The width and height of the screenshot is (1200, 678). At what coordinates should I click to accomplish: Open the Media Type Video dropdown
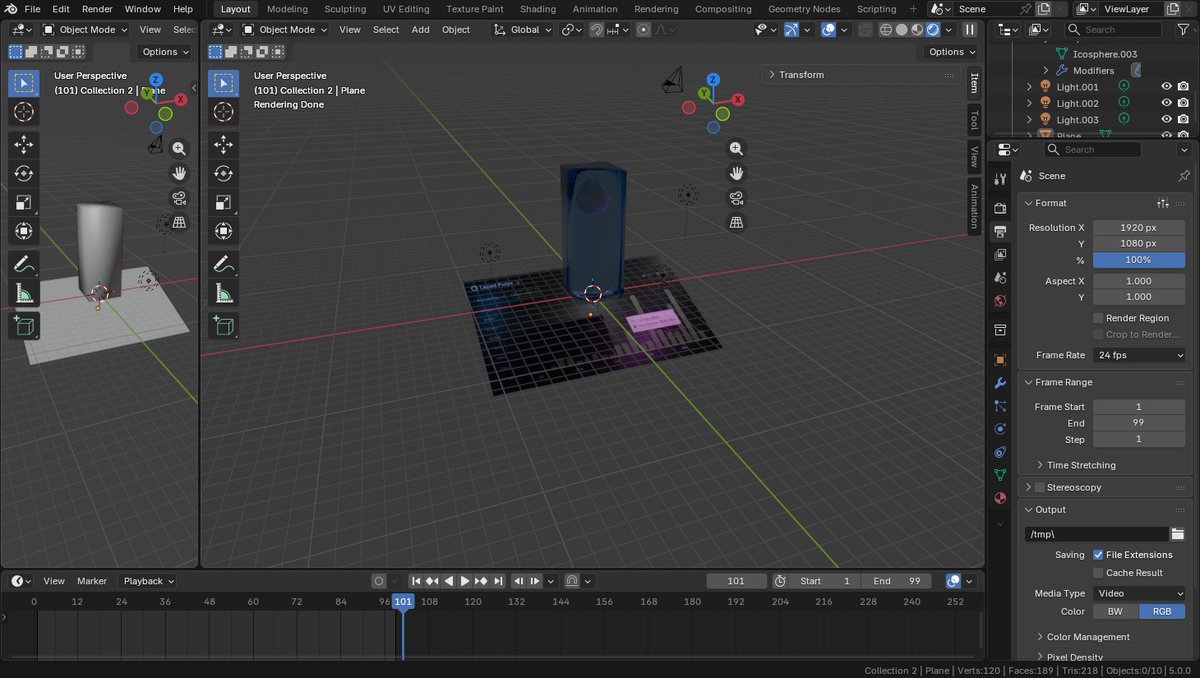pos(1139,593)
